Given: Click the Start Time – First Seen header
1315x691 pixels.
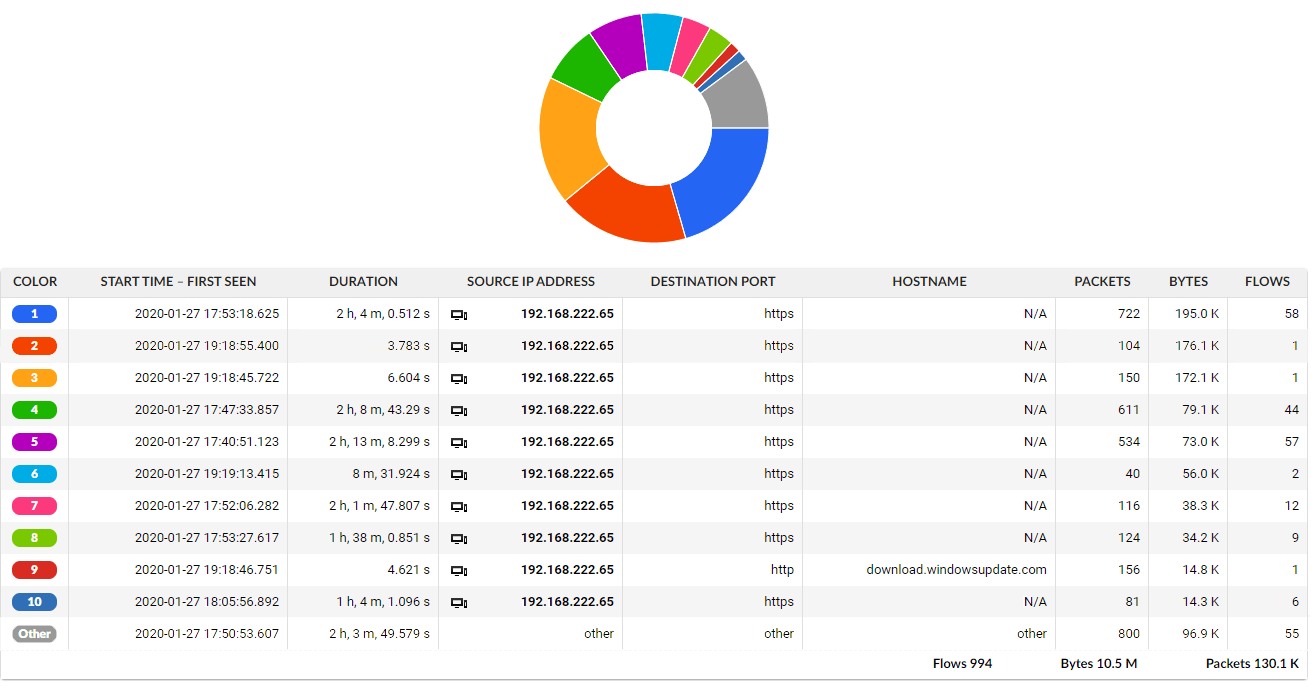Looking at the screenshot, I should (178, 282).
